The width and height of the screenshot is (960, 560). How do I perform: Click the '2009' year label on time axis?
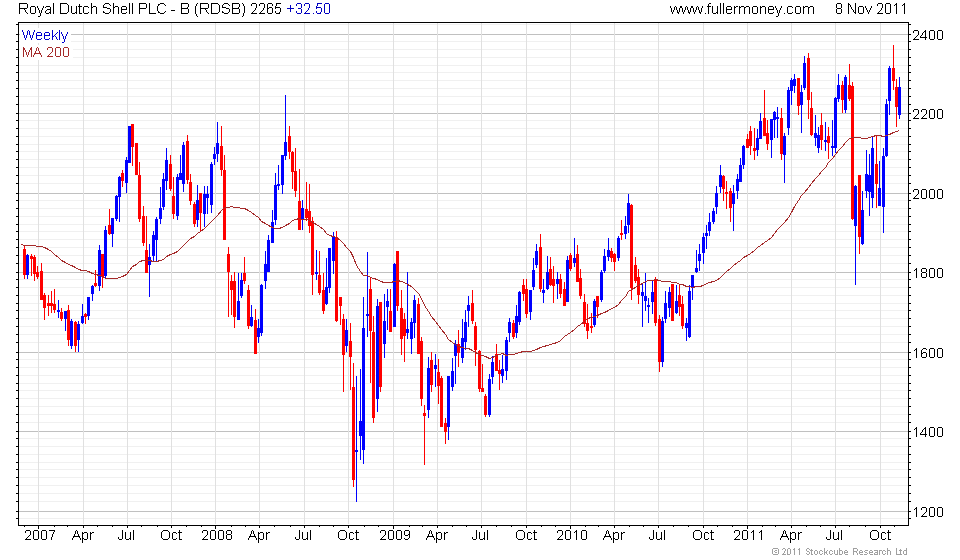[394, 535]
